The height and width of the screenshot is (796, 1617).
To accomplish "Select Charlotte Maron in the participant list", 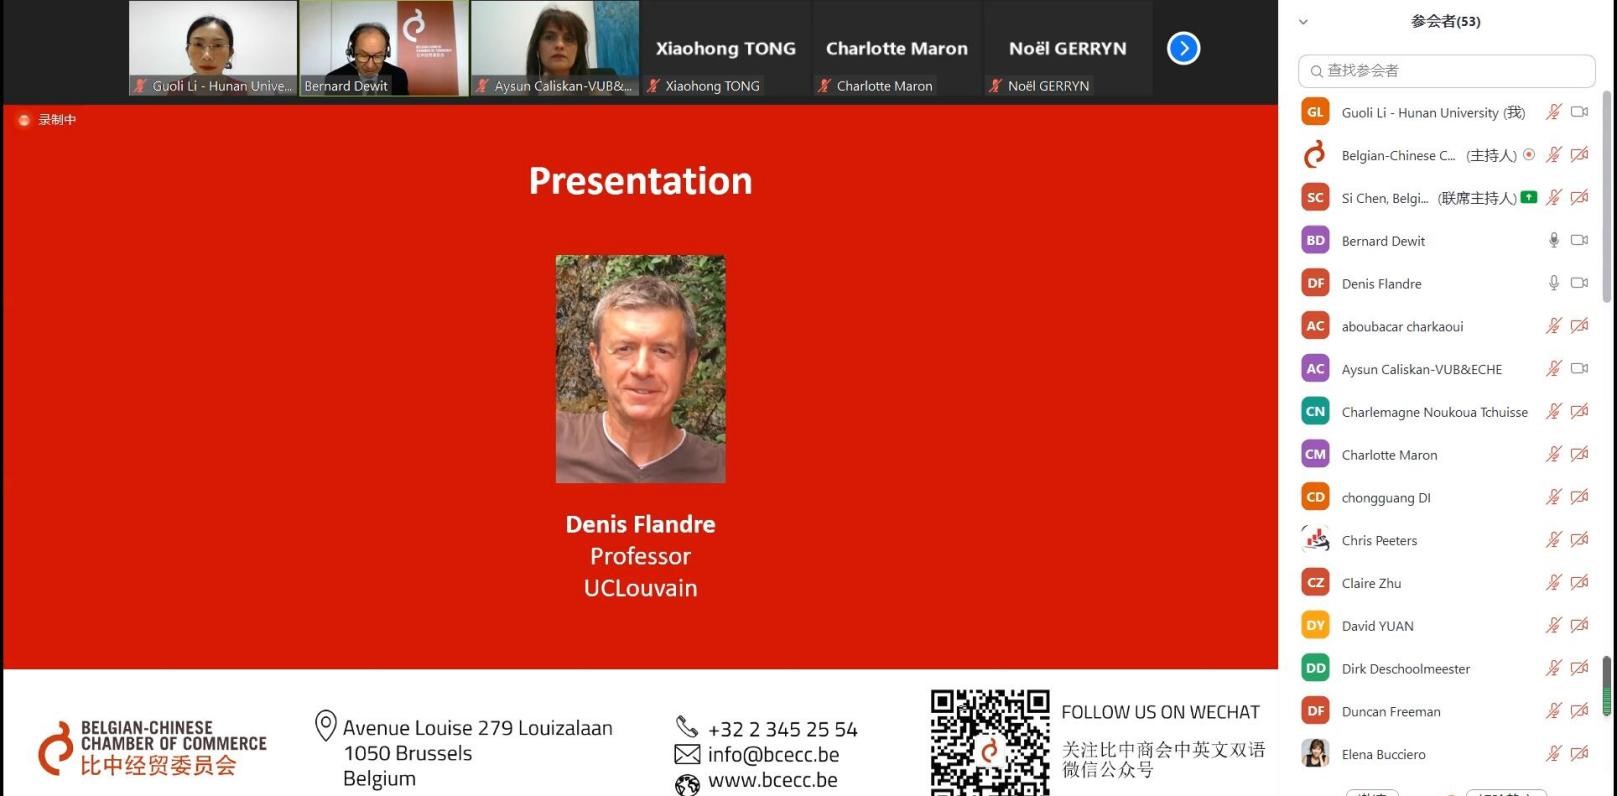I will 1389,455.
